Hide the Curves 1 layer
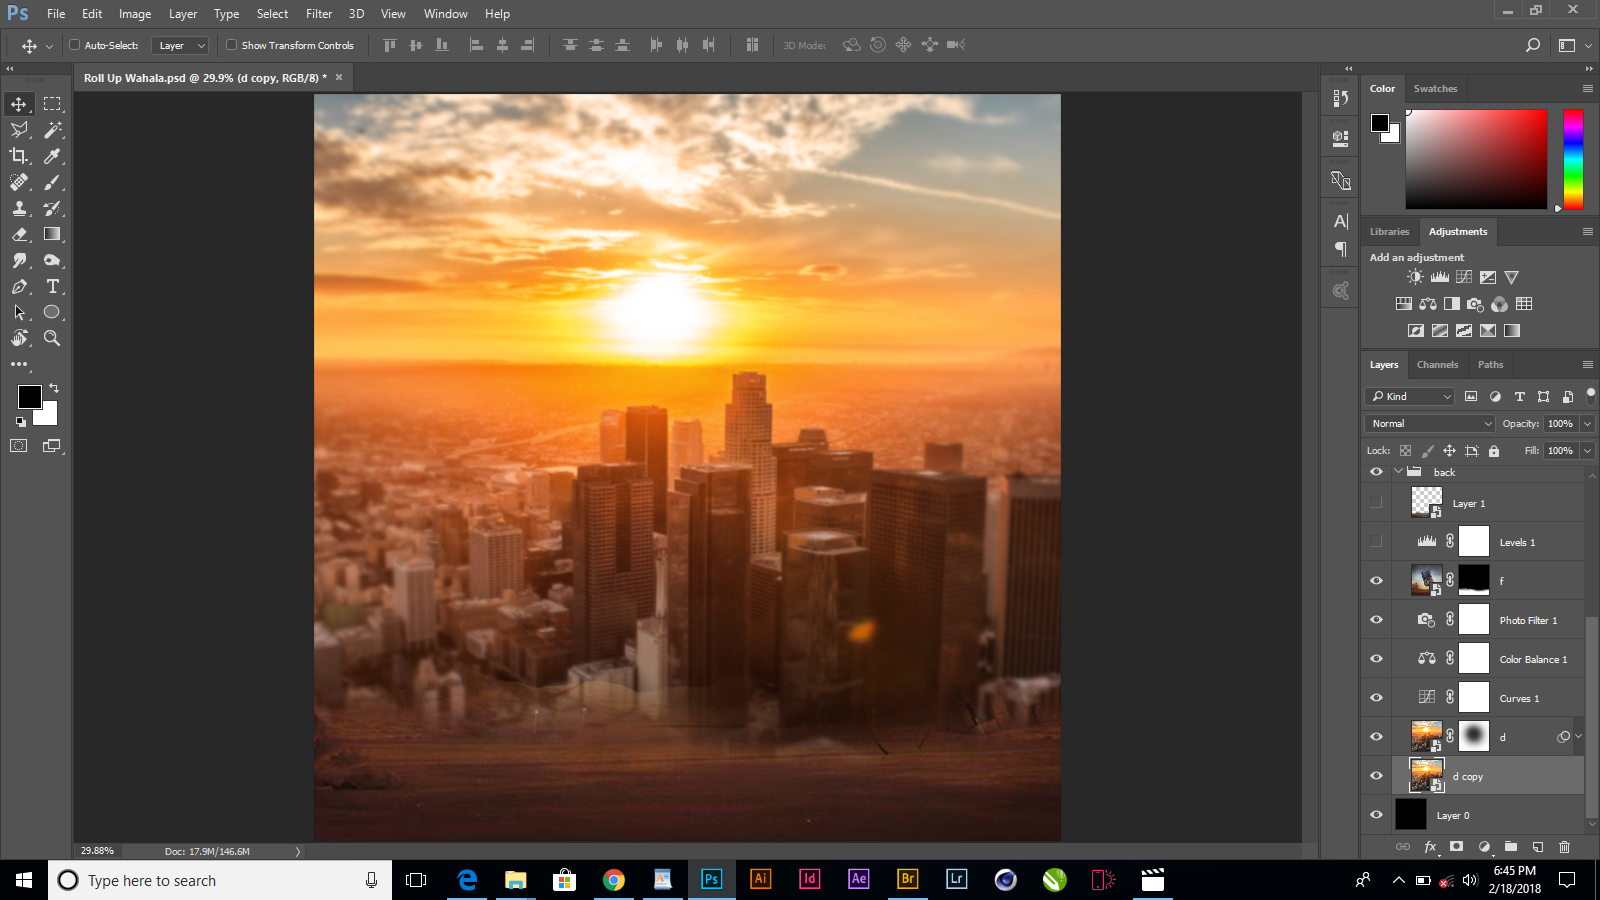Image resolution: width=1600 pixels, height=900 pixels. (1376, 698)
